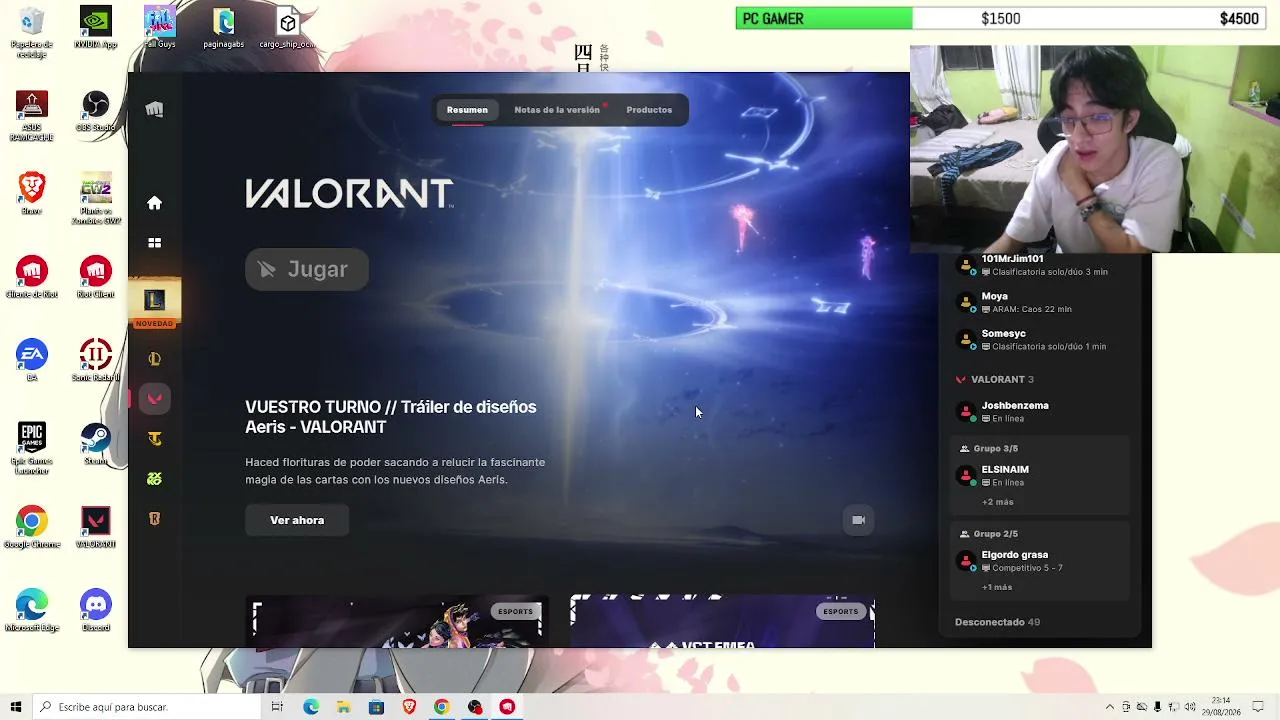Click the Jugar button

tap(307, 269)
